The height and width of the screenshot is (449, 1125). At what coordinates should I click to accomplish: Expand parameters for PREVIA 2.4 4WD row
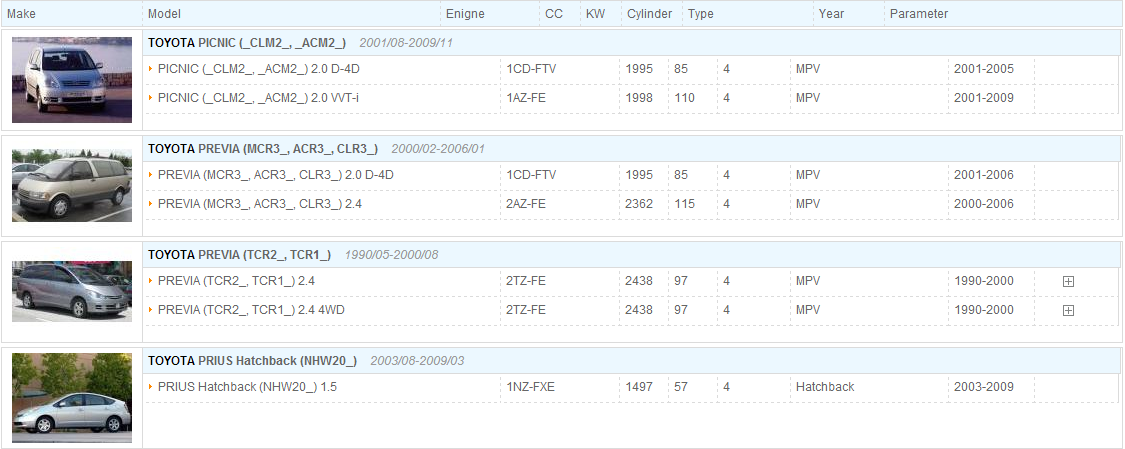tap(1068, 311)
